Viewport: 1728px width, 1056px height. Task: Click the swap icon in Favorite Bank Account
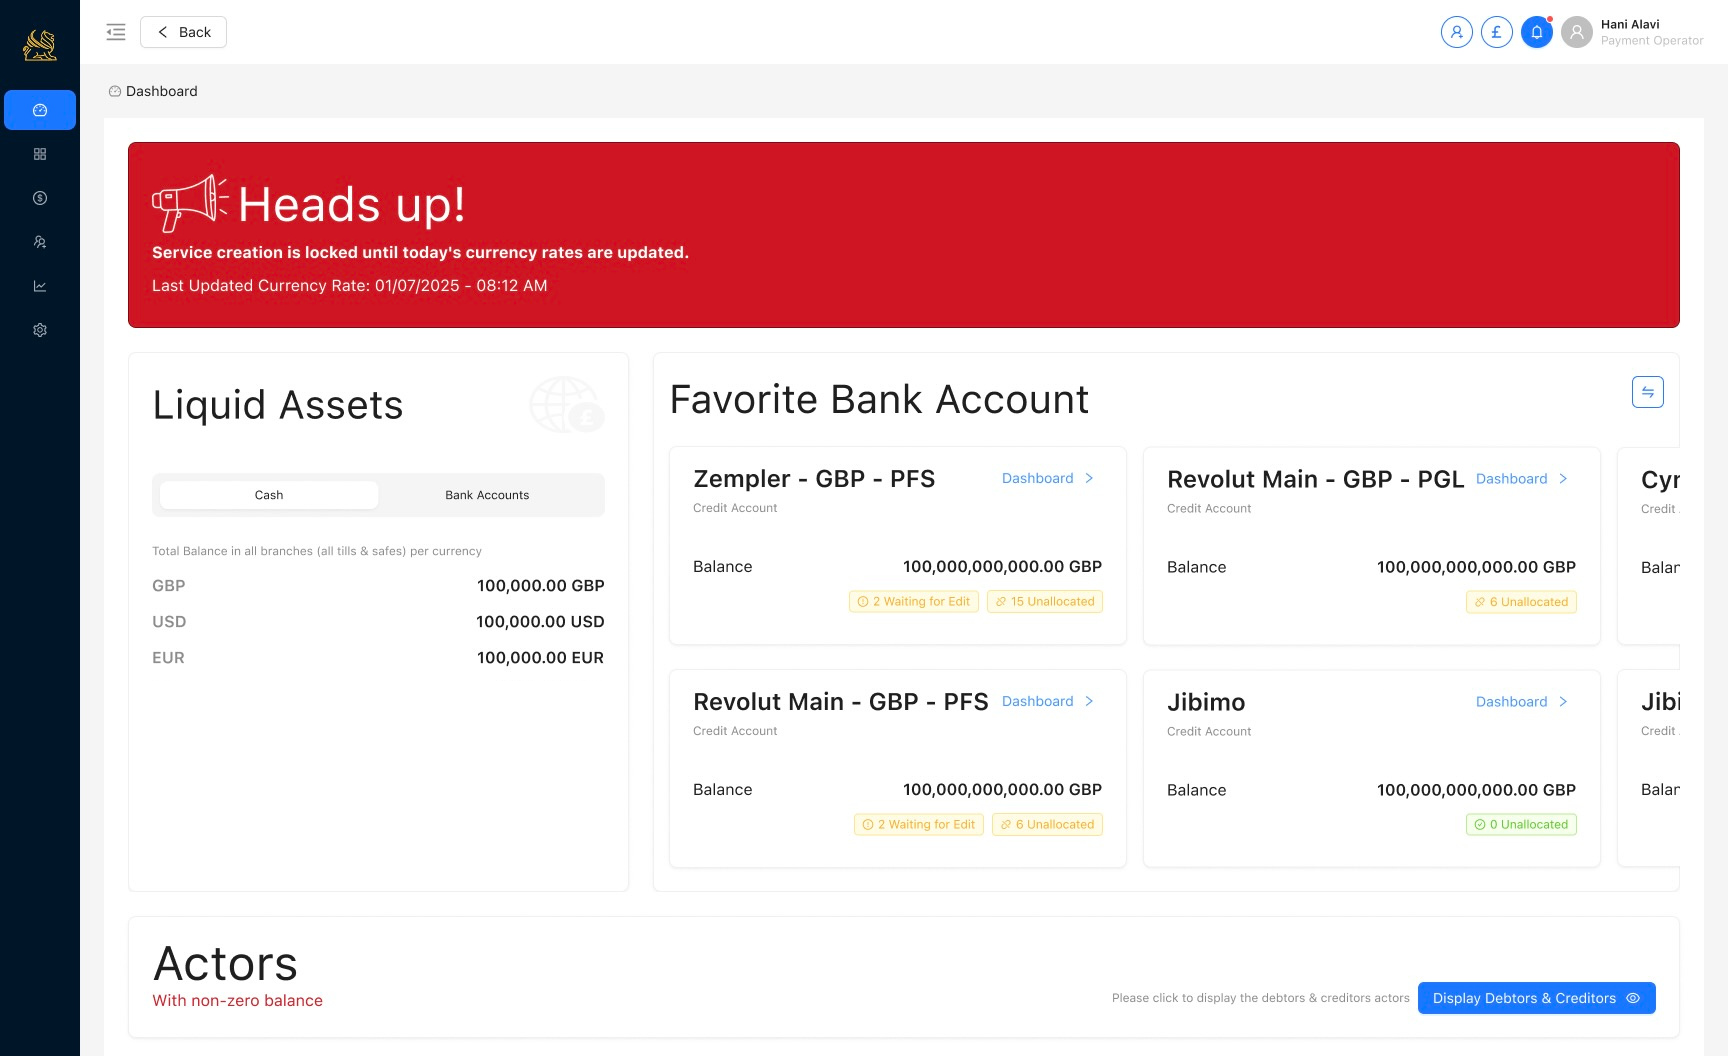pos(1647,391)
